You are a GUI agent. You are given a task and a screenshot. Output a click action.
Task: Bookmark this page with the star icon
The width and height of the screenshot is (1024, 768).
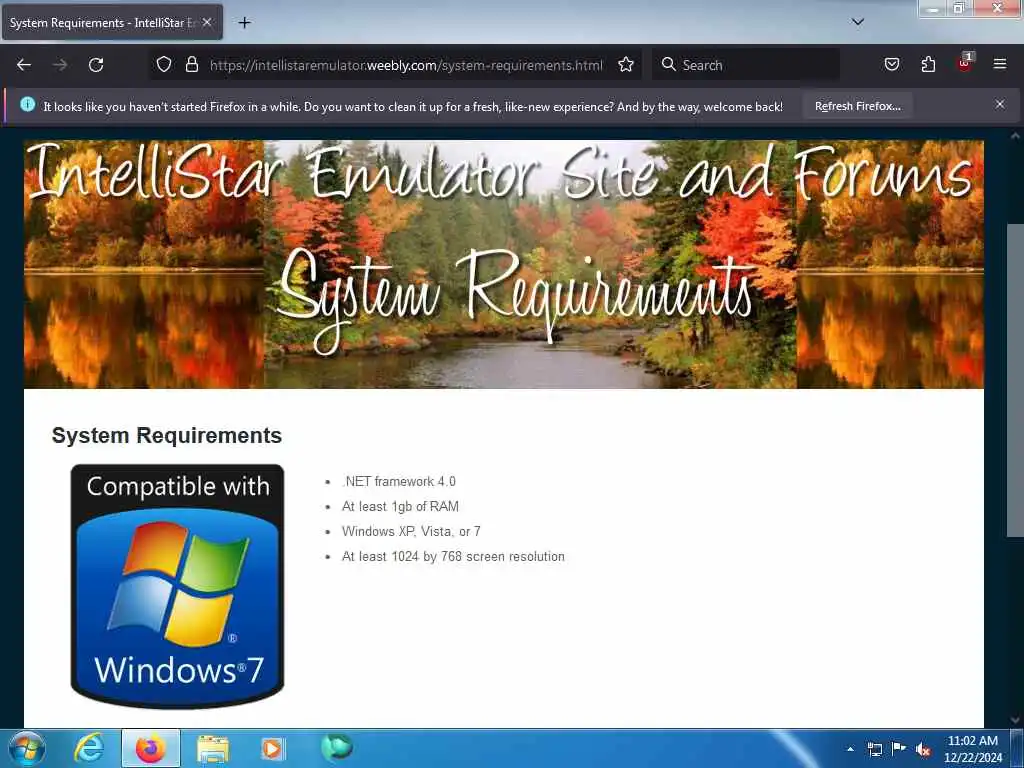click(626, 64)
